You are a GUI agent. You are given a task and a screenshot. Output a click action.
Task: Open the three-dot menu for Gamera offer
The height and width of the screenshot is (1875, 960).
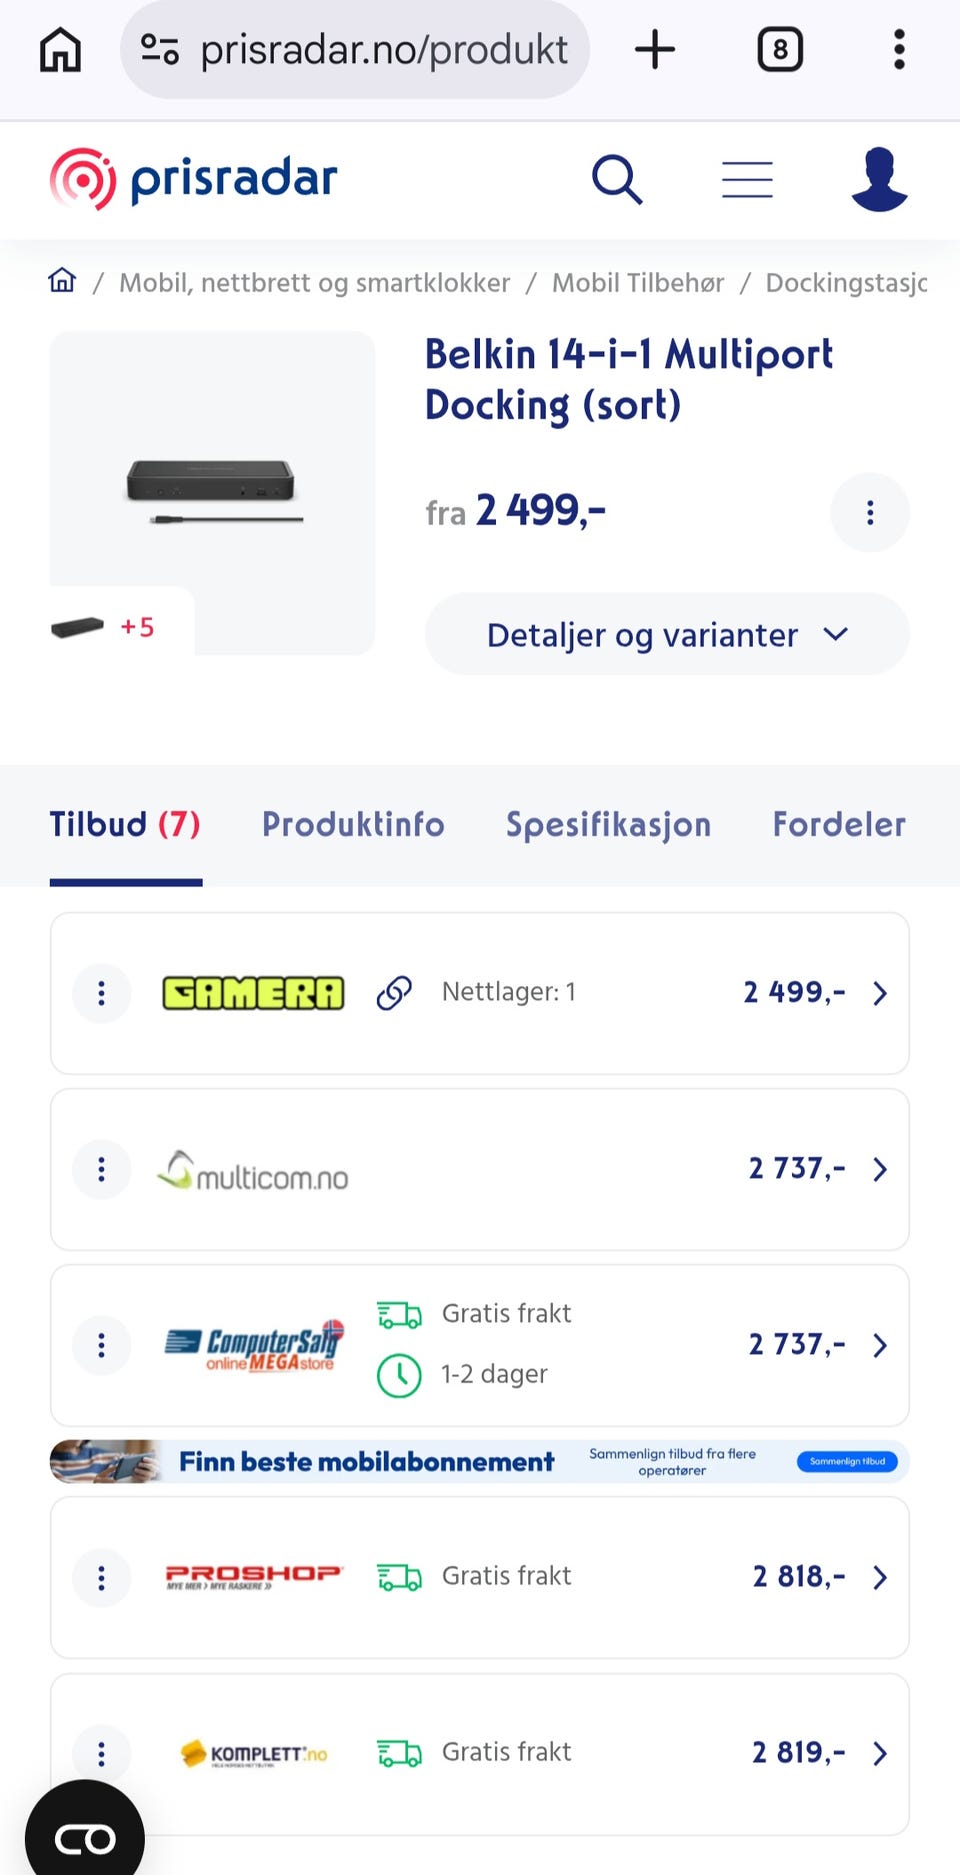click(101, 993)
